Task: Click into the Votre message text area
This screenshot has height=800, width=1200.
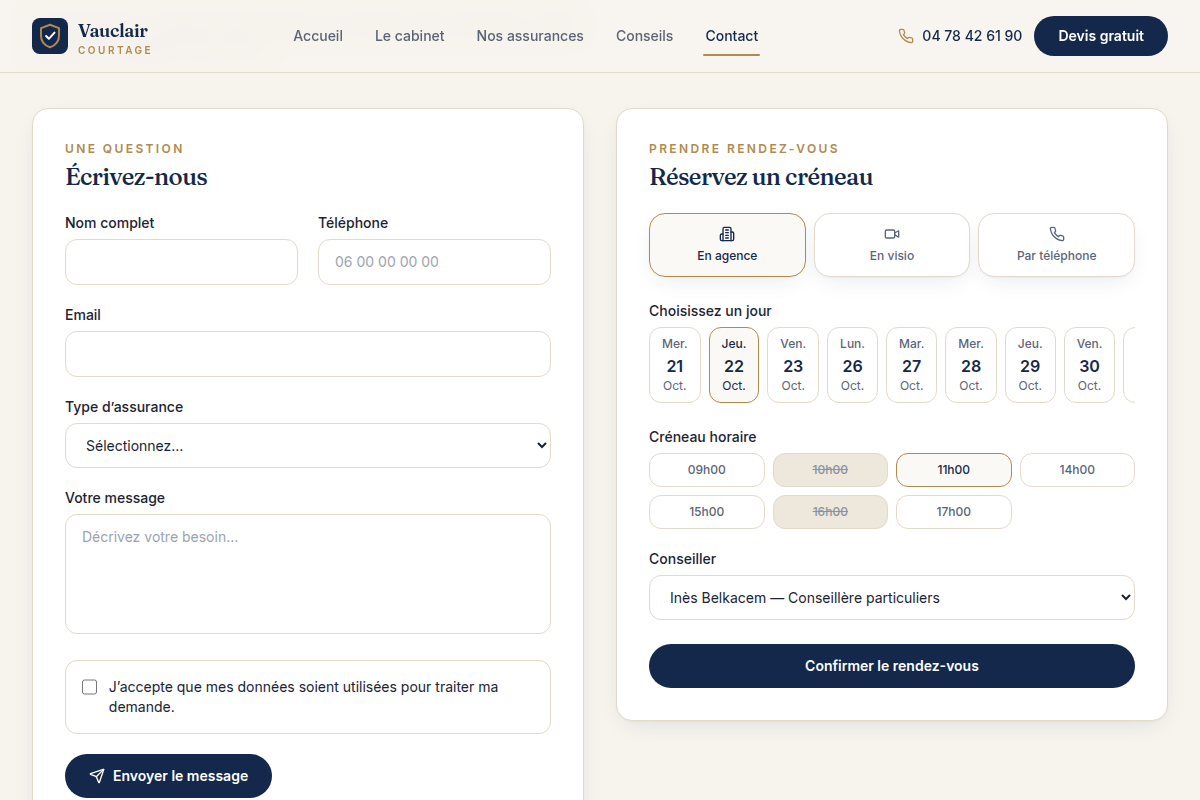Action: tap(308, 574)
